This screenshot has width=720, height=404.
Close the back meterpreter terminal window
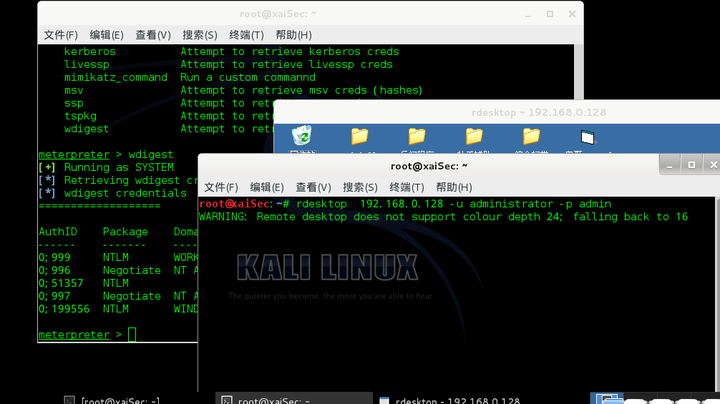coord(572,14)
